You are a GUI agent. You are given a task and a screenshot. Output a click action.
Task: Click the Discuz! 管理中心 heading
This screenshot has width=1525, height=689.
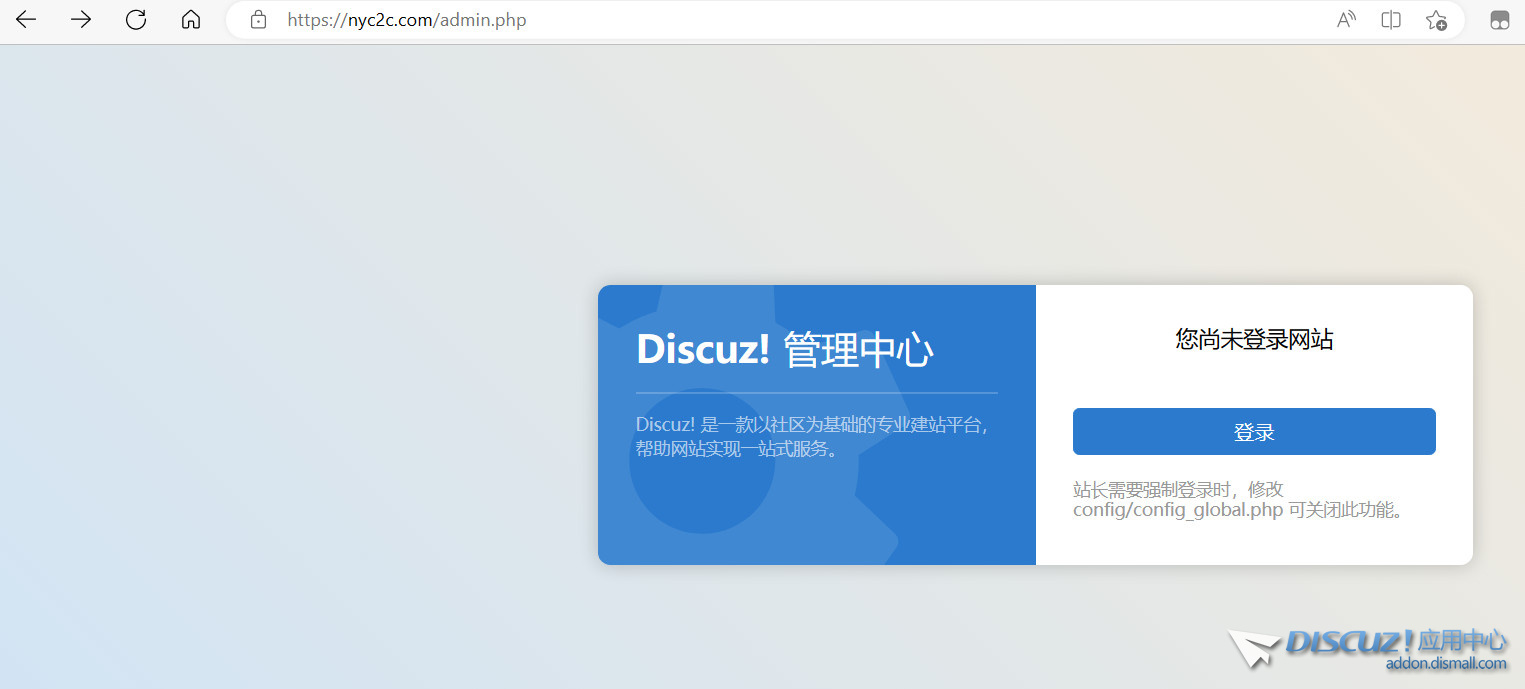pyautogui.click(x=785, y=349)
